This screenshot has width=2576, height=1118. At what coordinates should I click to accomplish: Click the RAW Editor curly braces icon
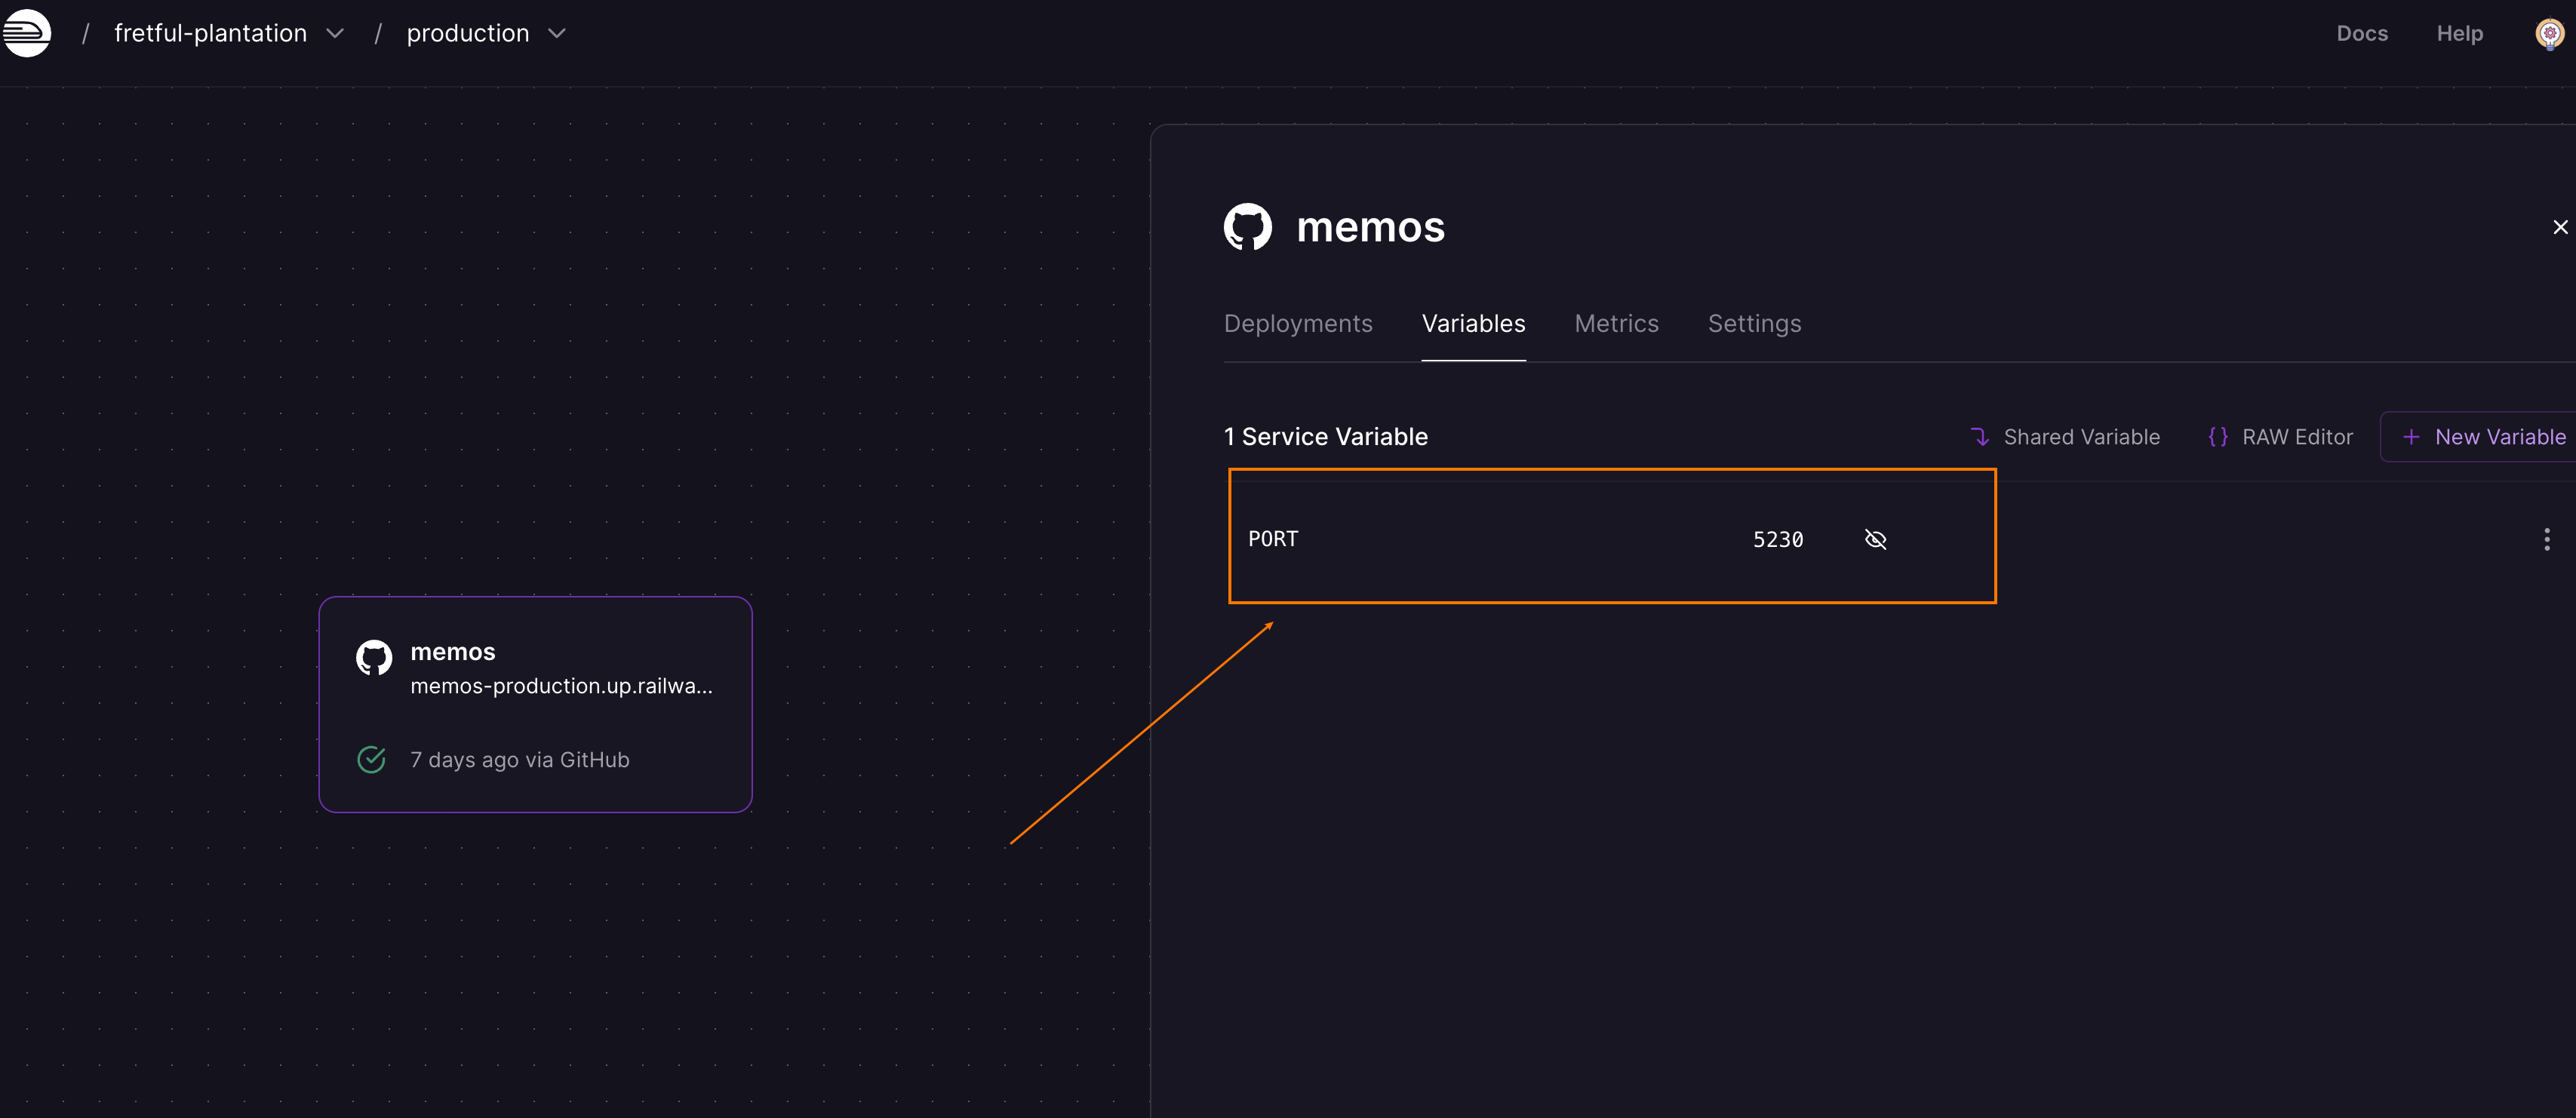click(x=2217, y=437)
